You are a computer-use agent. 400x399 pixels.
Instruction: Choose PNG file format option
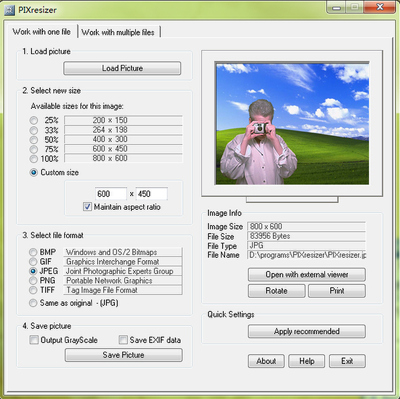tap(33, 281)
